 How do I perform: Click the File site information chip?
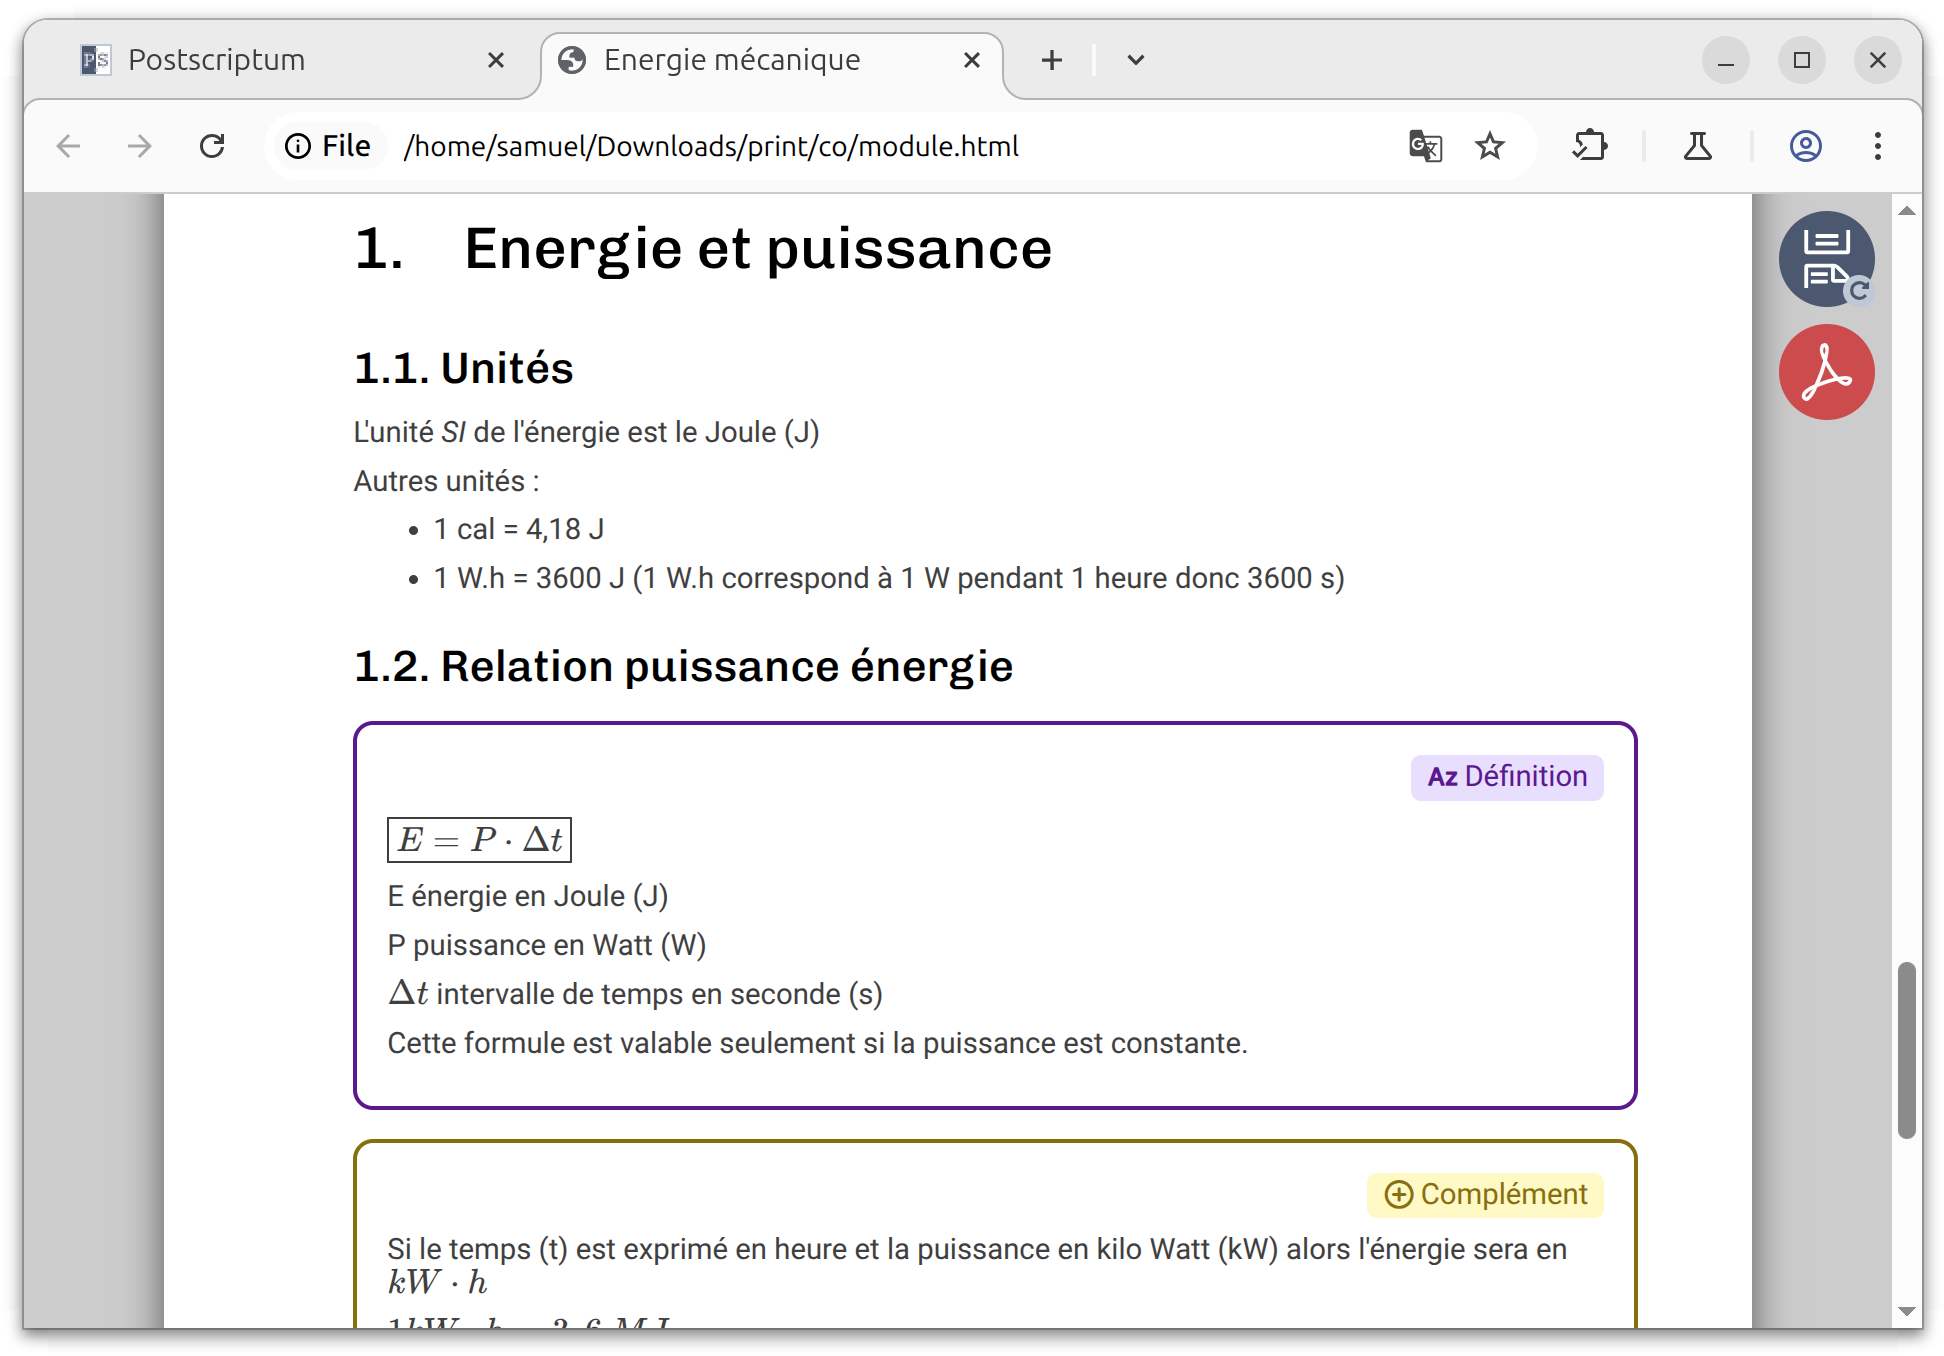[x=328, y=146]
